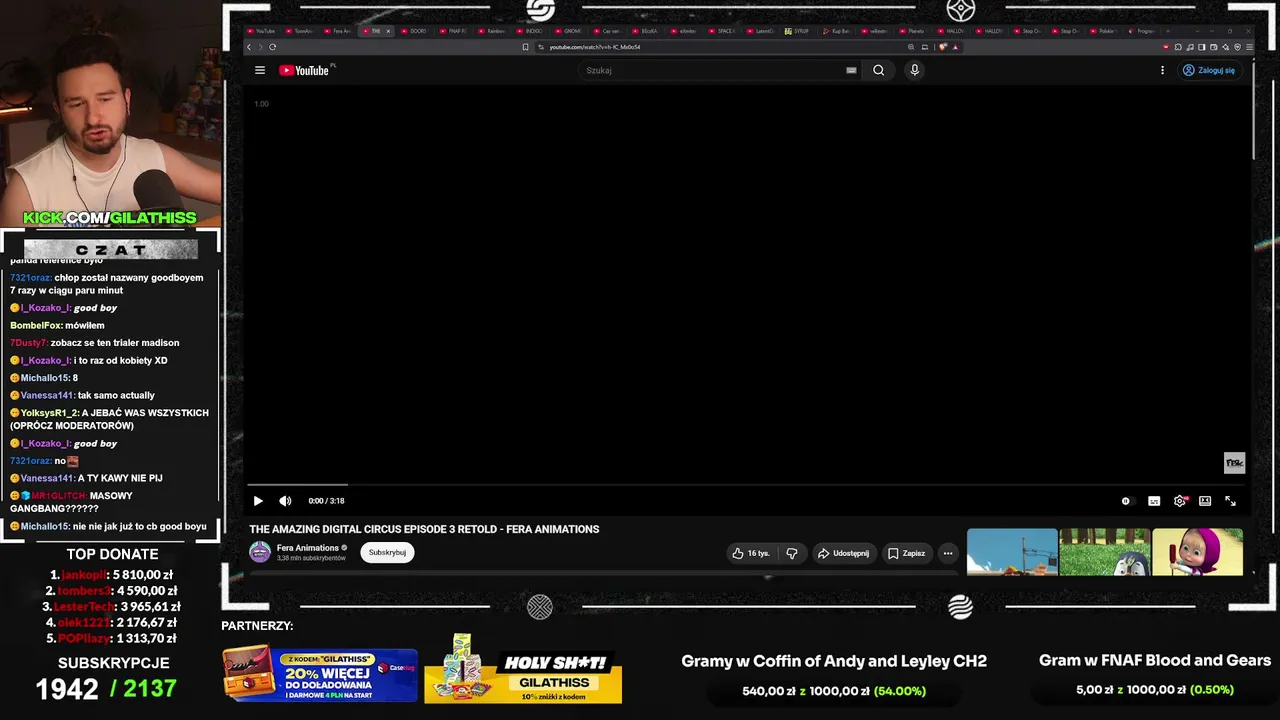This screenshot has width=1280, height=720.
Task: Open the recommended penguin video thumbnail
Action: (x=1104, y=552)
